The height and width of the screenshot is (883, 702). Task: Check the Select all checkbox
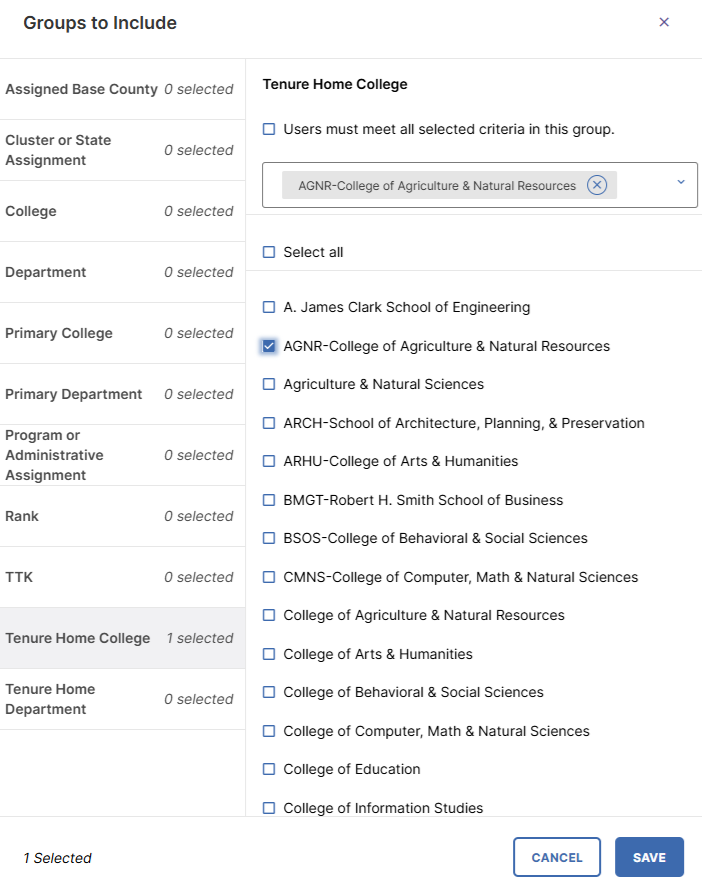268,252
